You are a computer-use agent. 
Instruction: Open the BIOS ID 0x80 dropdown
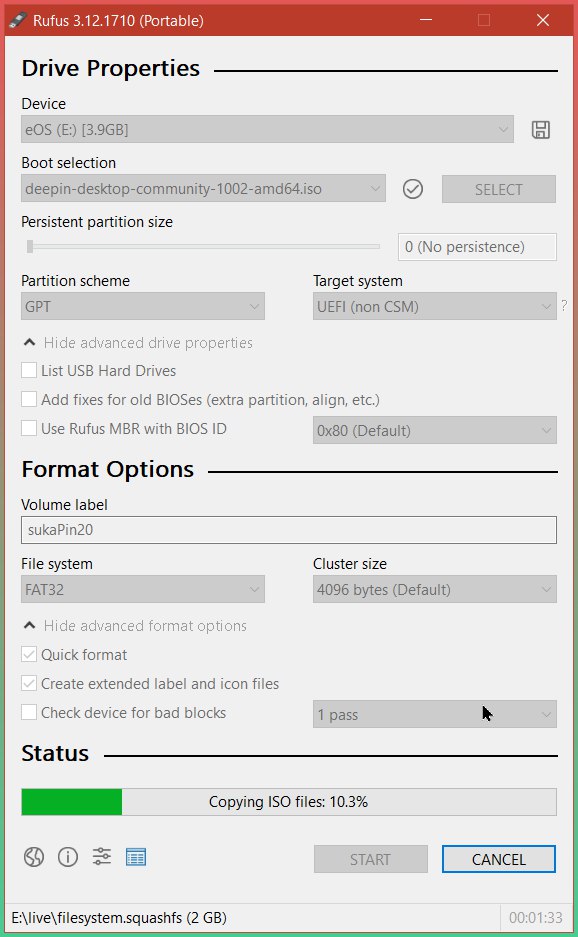click(435, 430)
